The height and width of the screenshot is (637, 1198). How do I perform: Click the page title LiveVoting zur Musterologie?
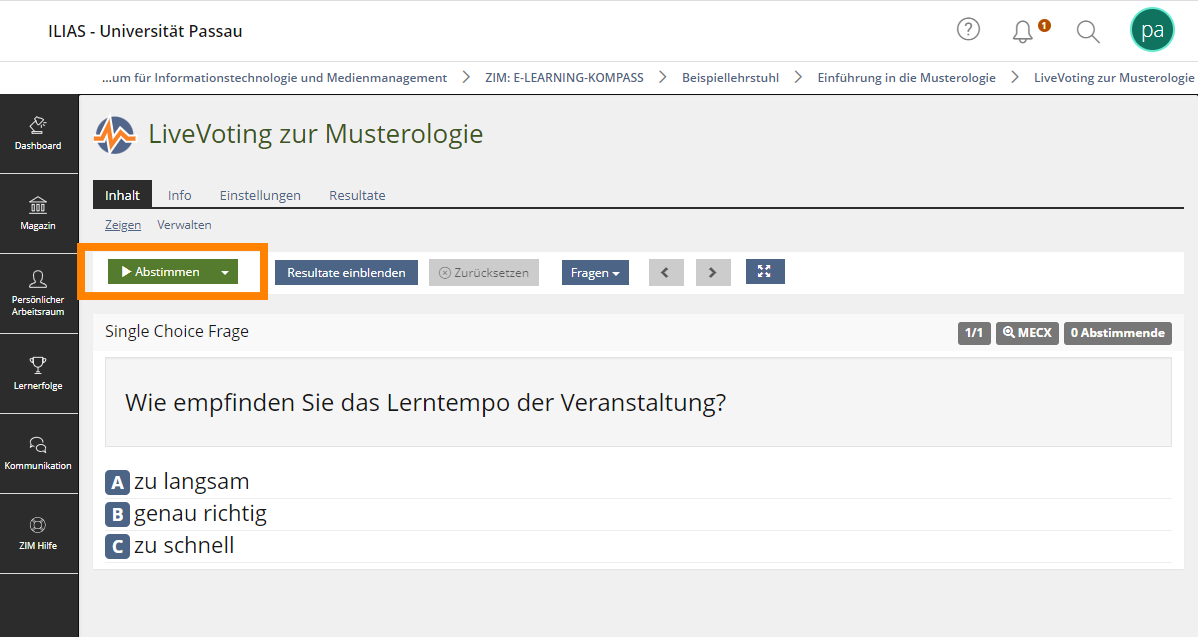(x=316, y=134)
